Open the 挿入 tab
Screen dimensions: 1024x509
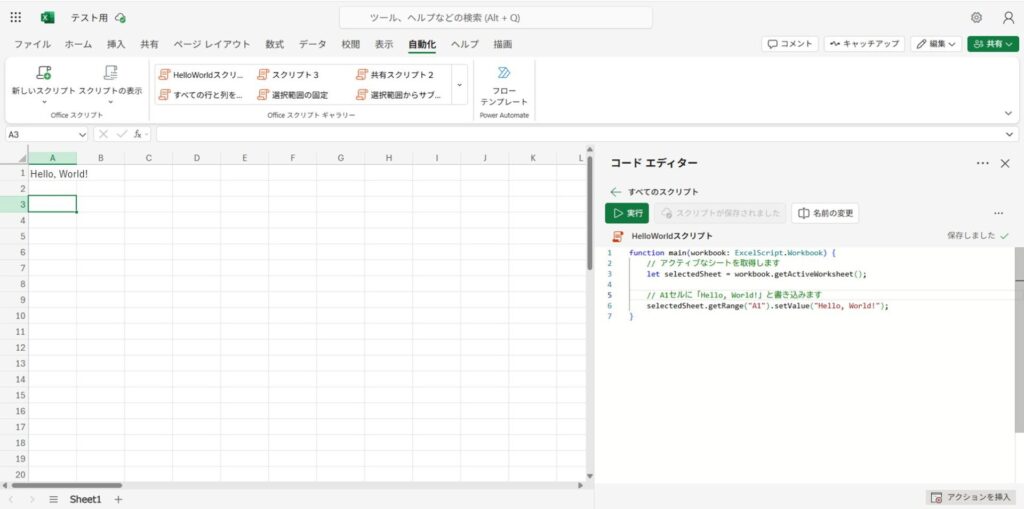pyautogui.click(x=116, y=44)
